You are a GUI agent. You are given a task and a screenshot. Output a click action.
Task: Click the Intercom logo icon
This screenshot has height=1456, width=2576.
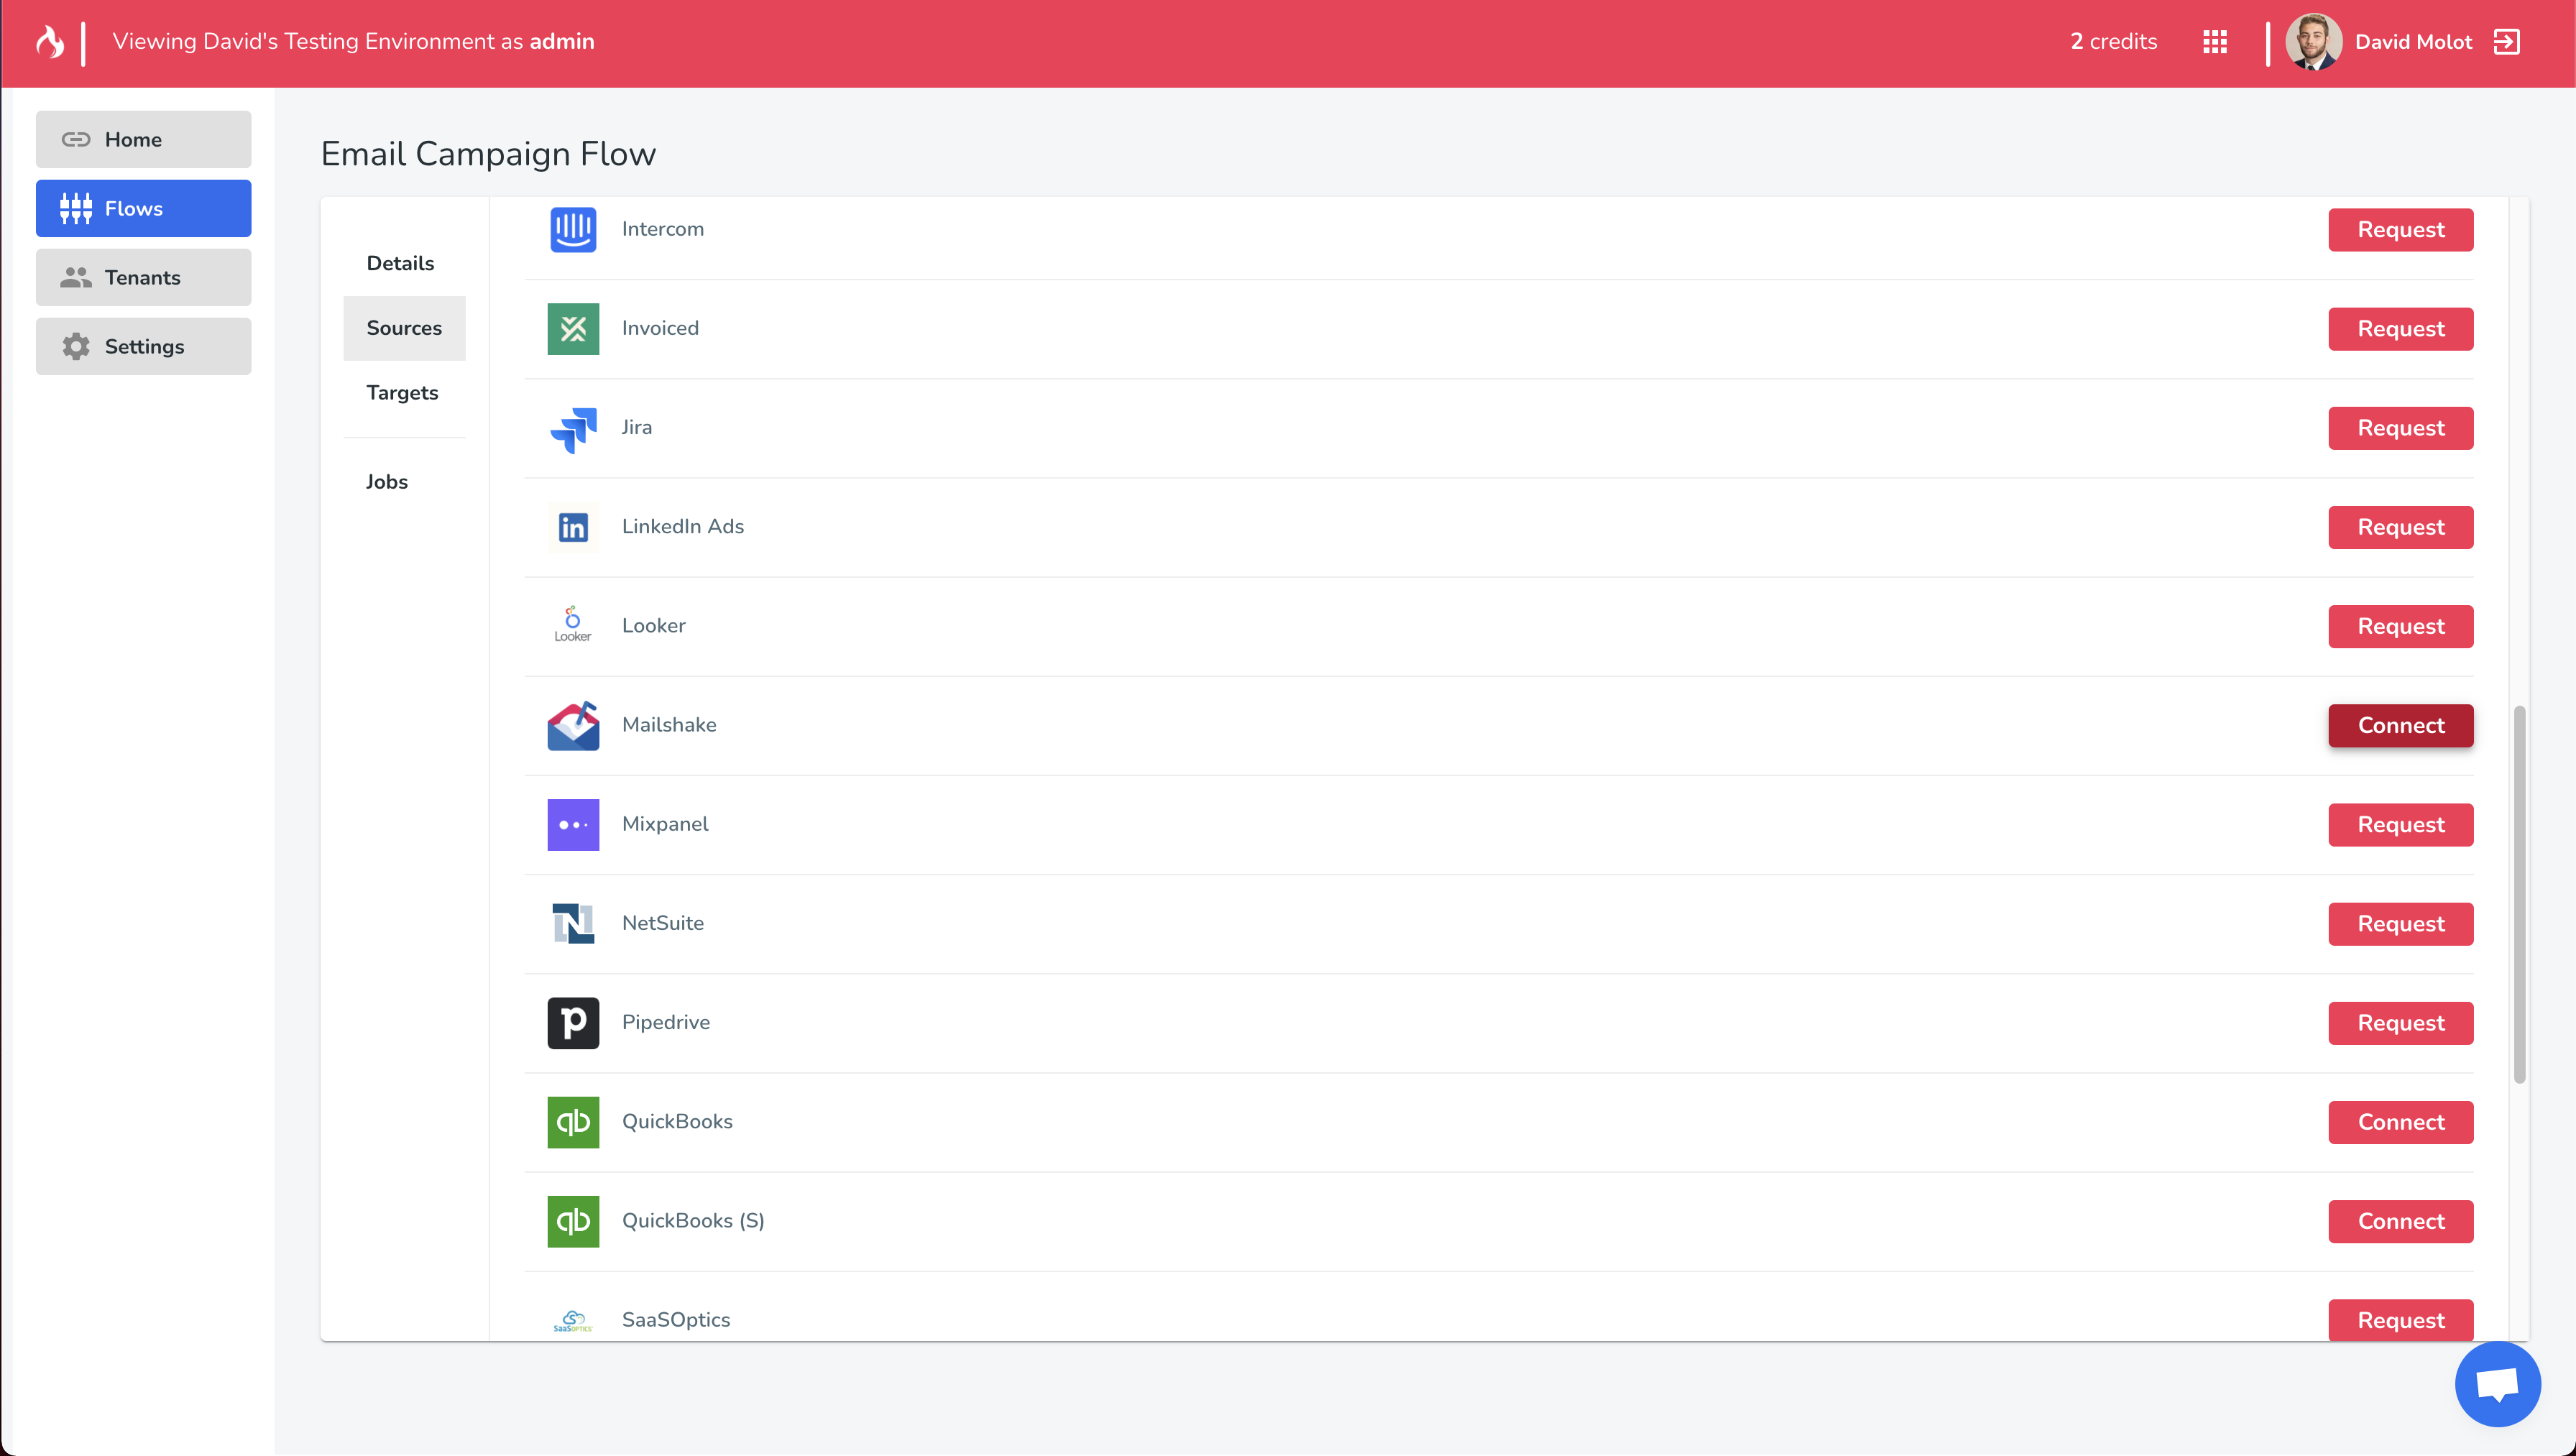(573, 229)
